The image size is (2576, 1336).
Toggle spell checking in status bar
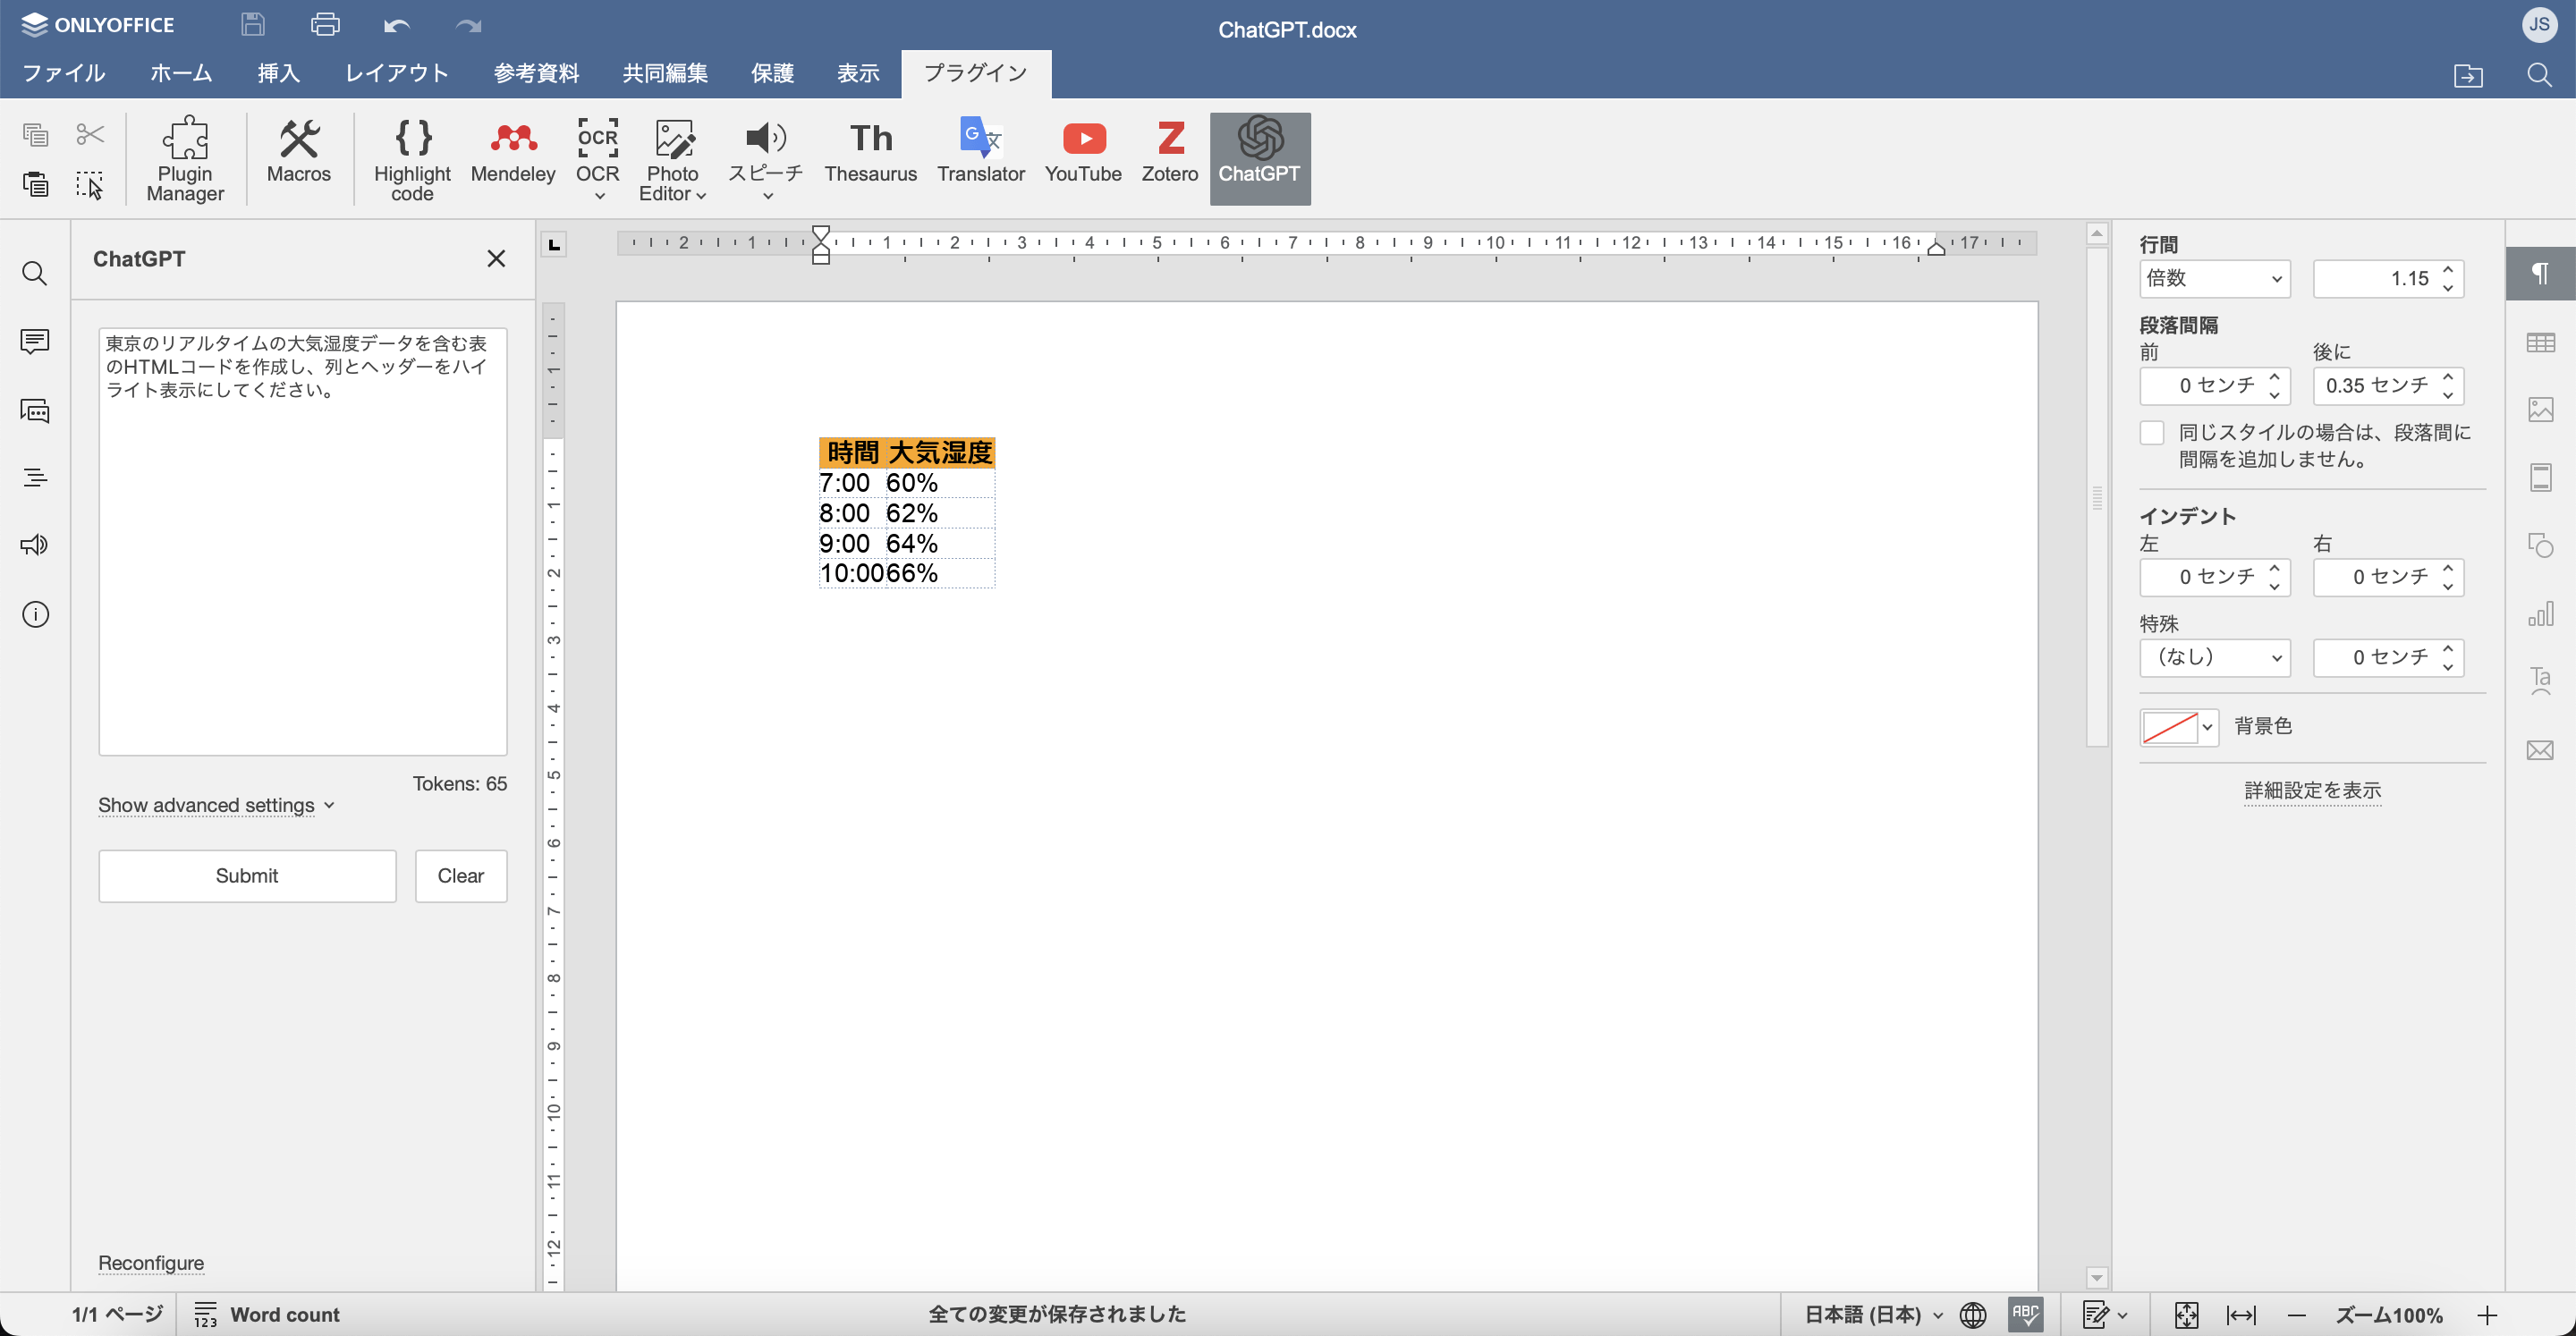click(x=2025, y=1314)
